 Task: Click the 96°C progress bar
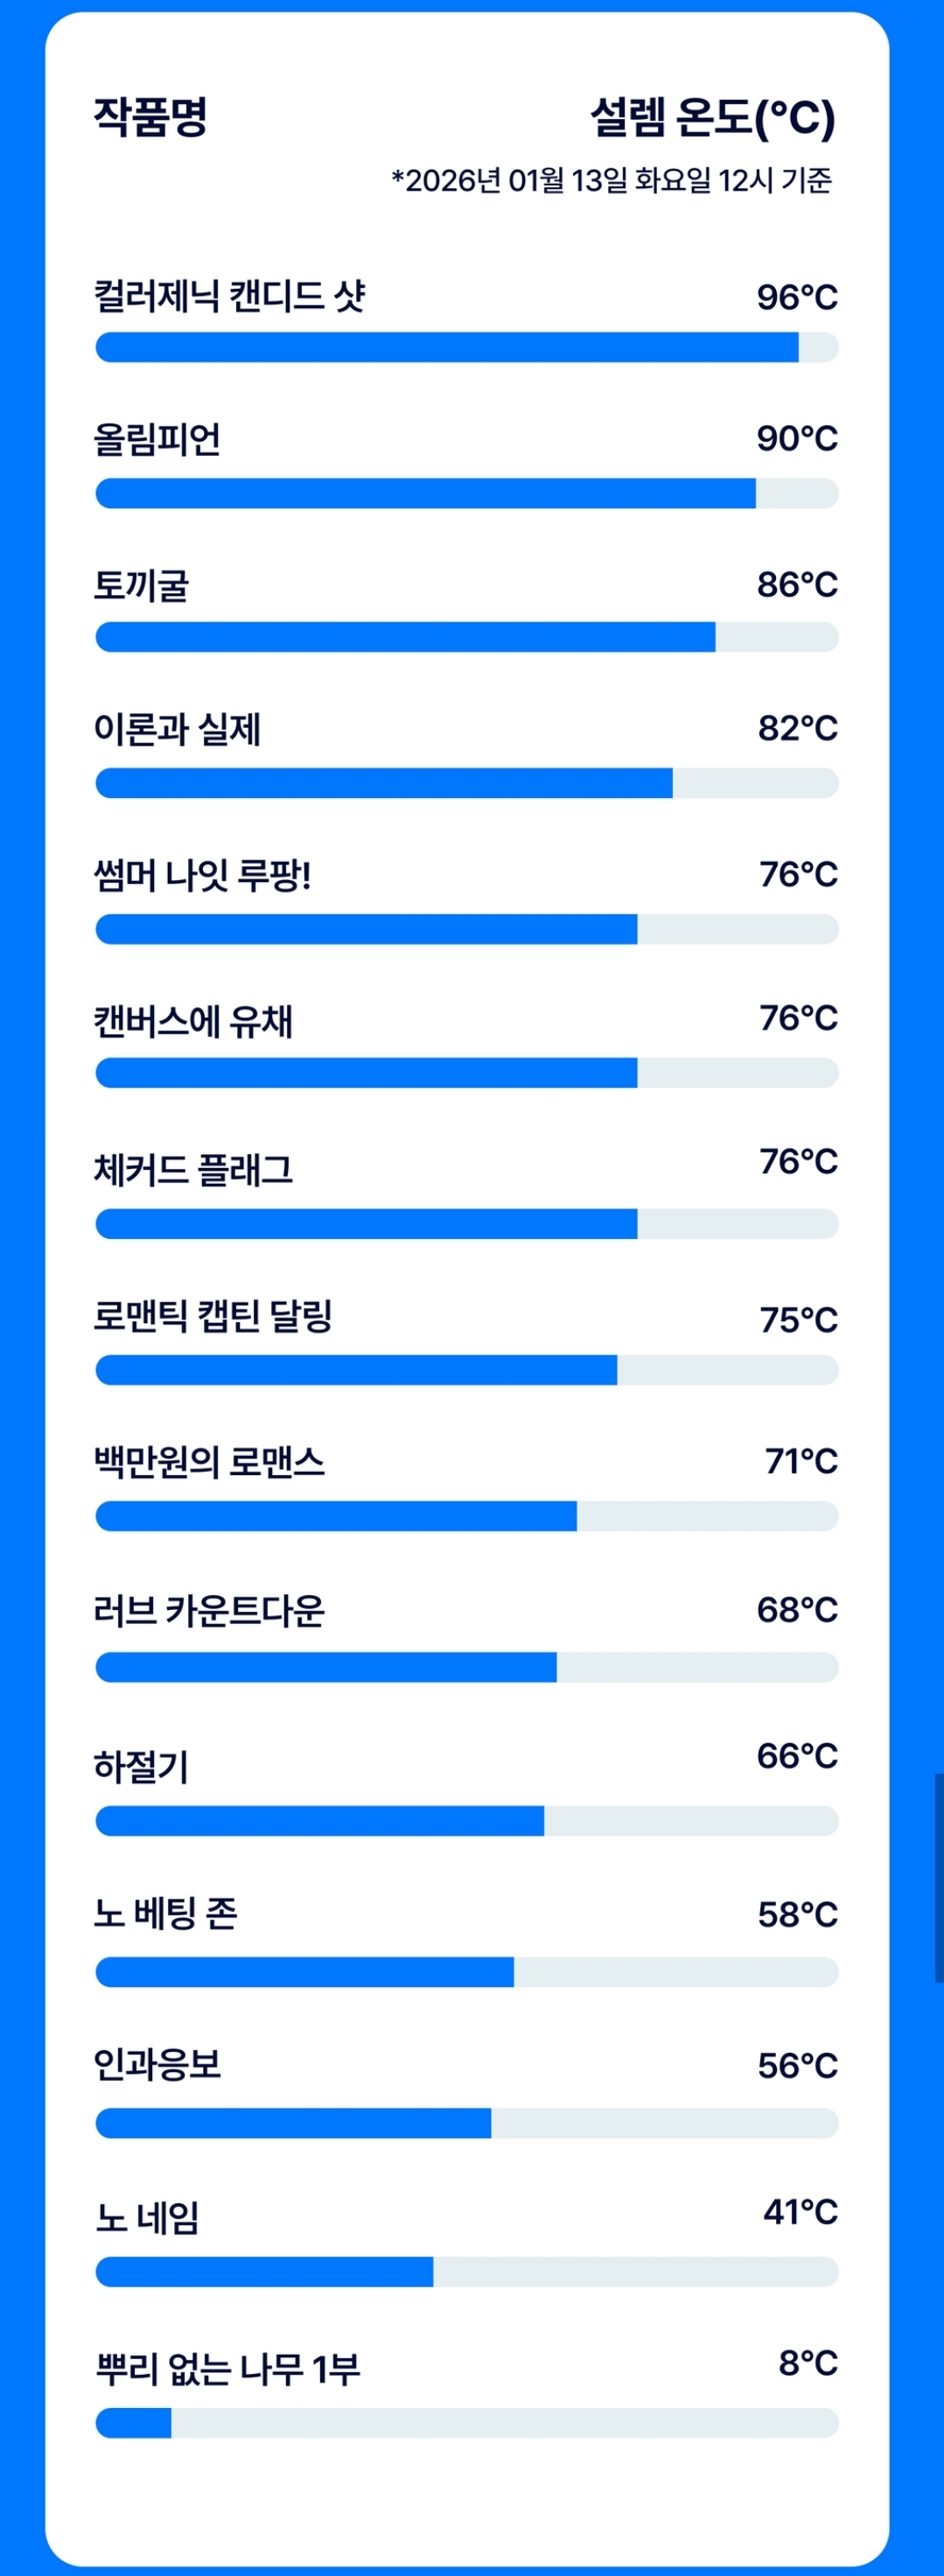(x=467, y=347)
